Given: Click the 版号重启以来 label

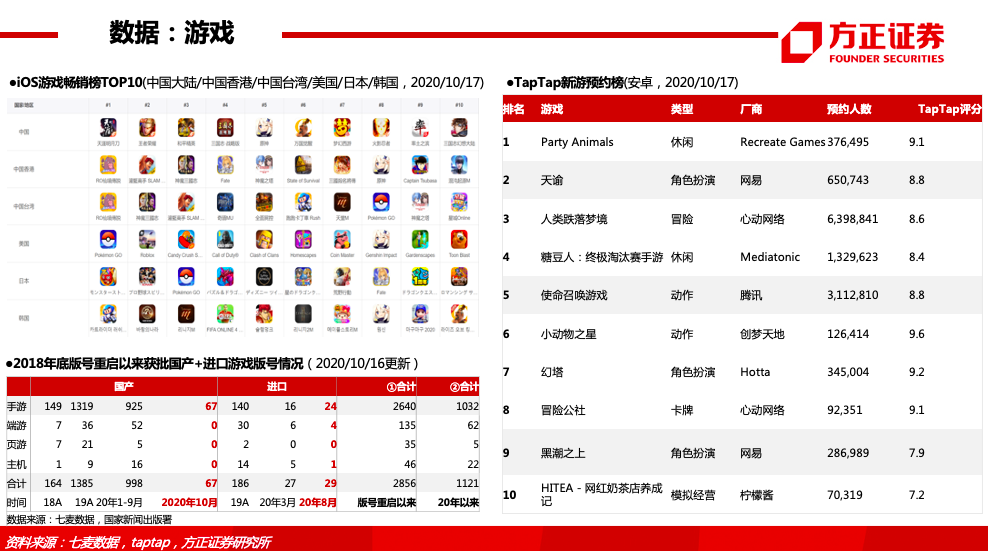Looking at the screenshot, I should [387, 502].
